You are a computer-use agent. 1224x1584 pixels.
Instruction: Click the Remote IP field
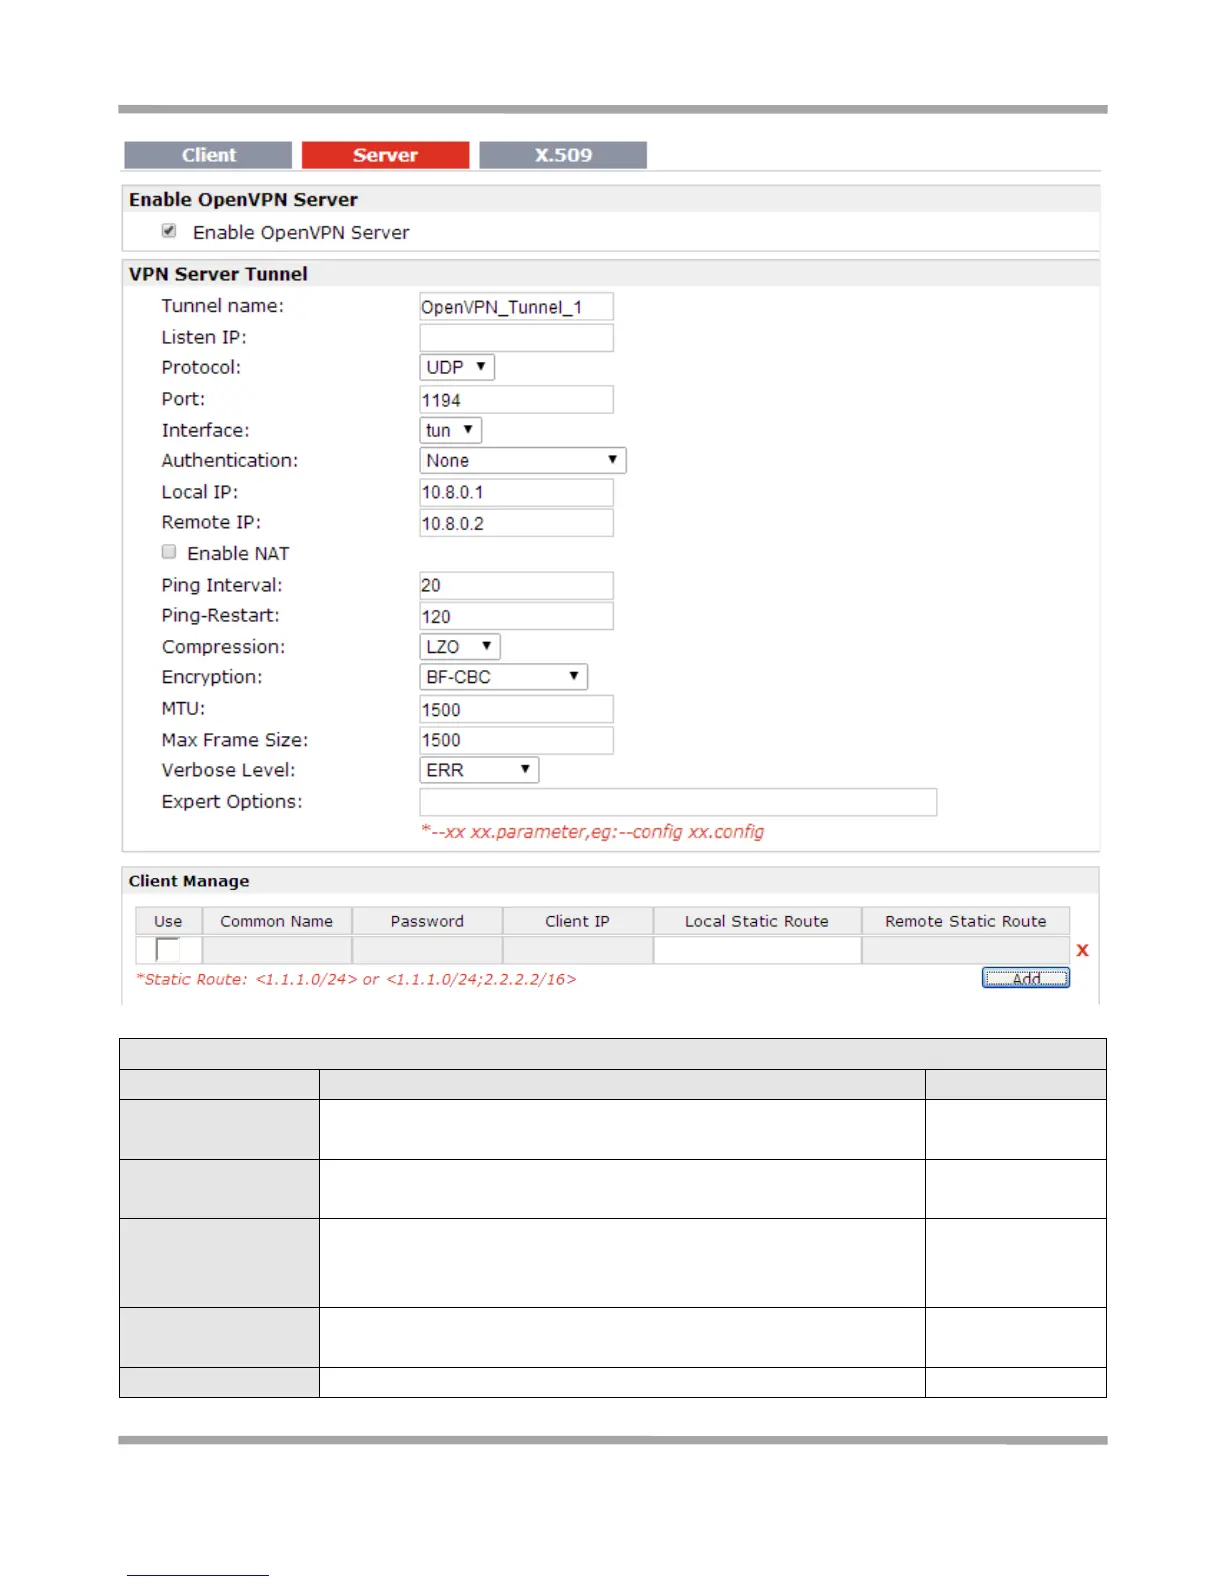point(516,523)
